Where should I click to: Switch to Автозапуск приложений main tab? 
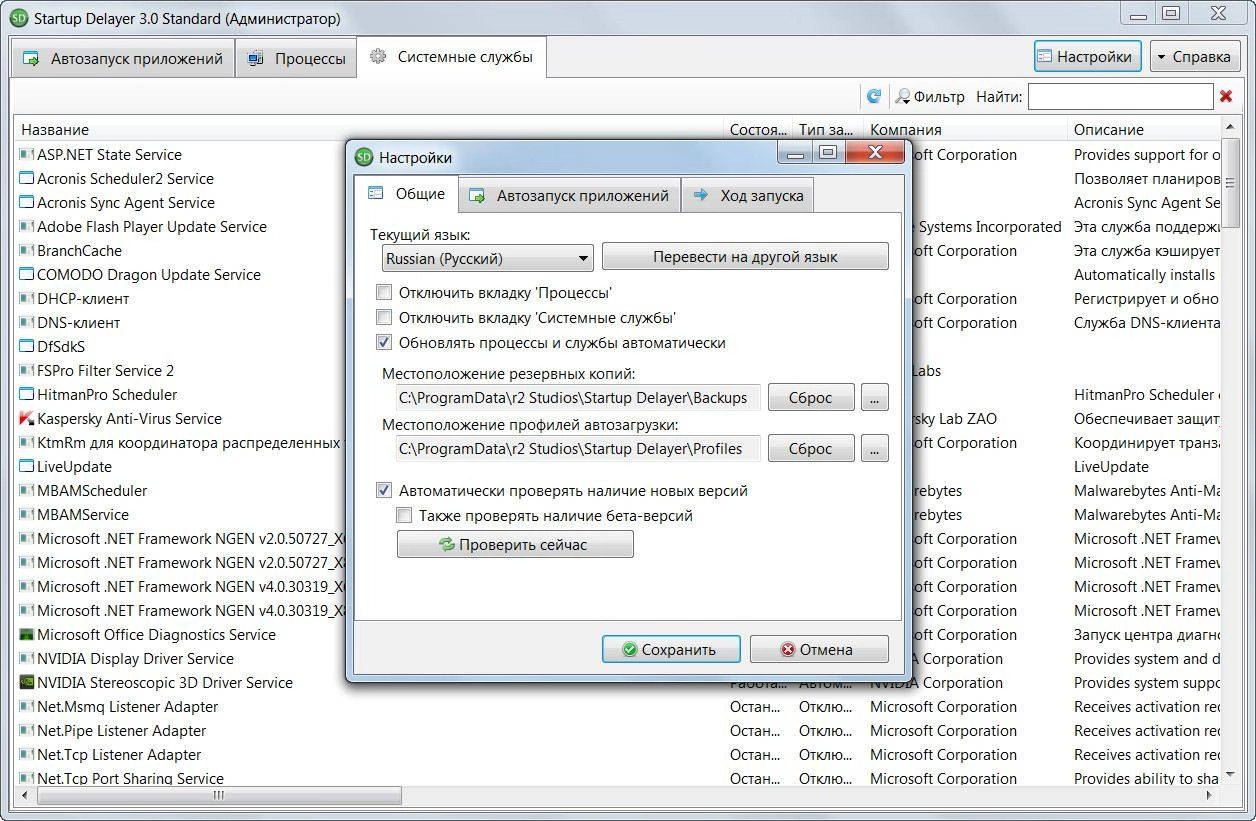[x=124, y=58]
